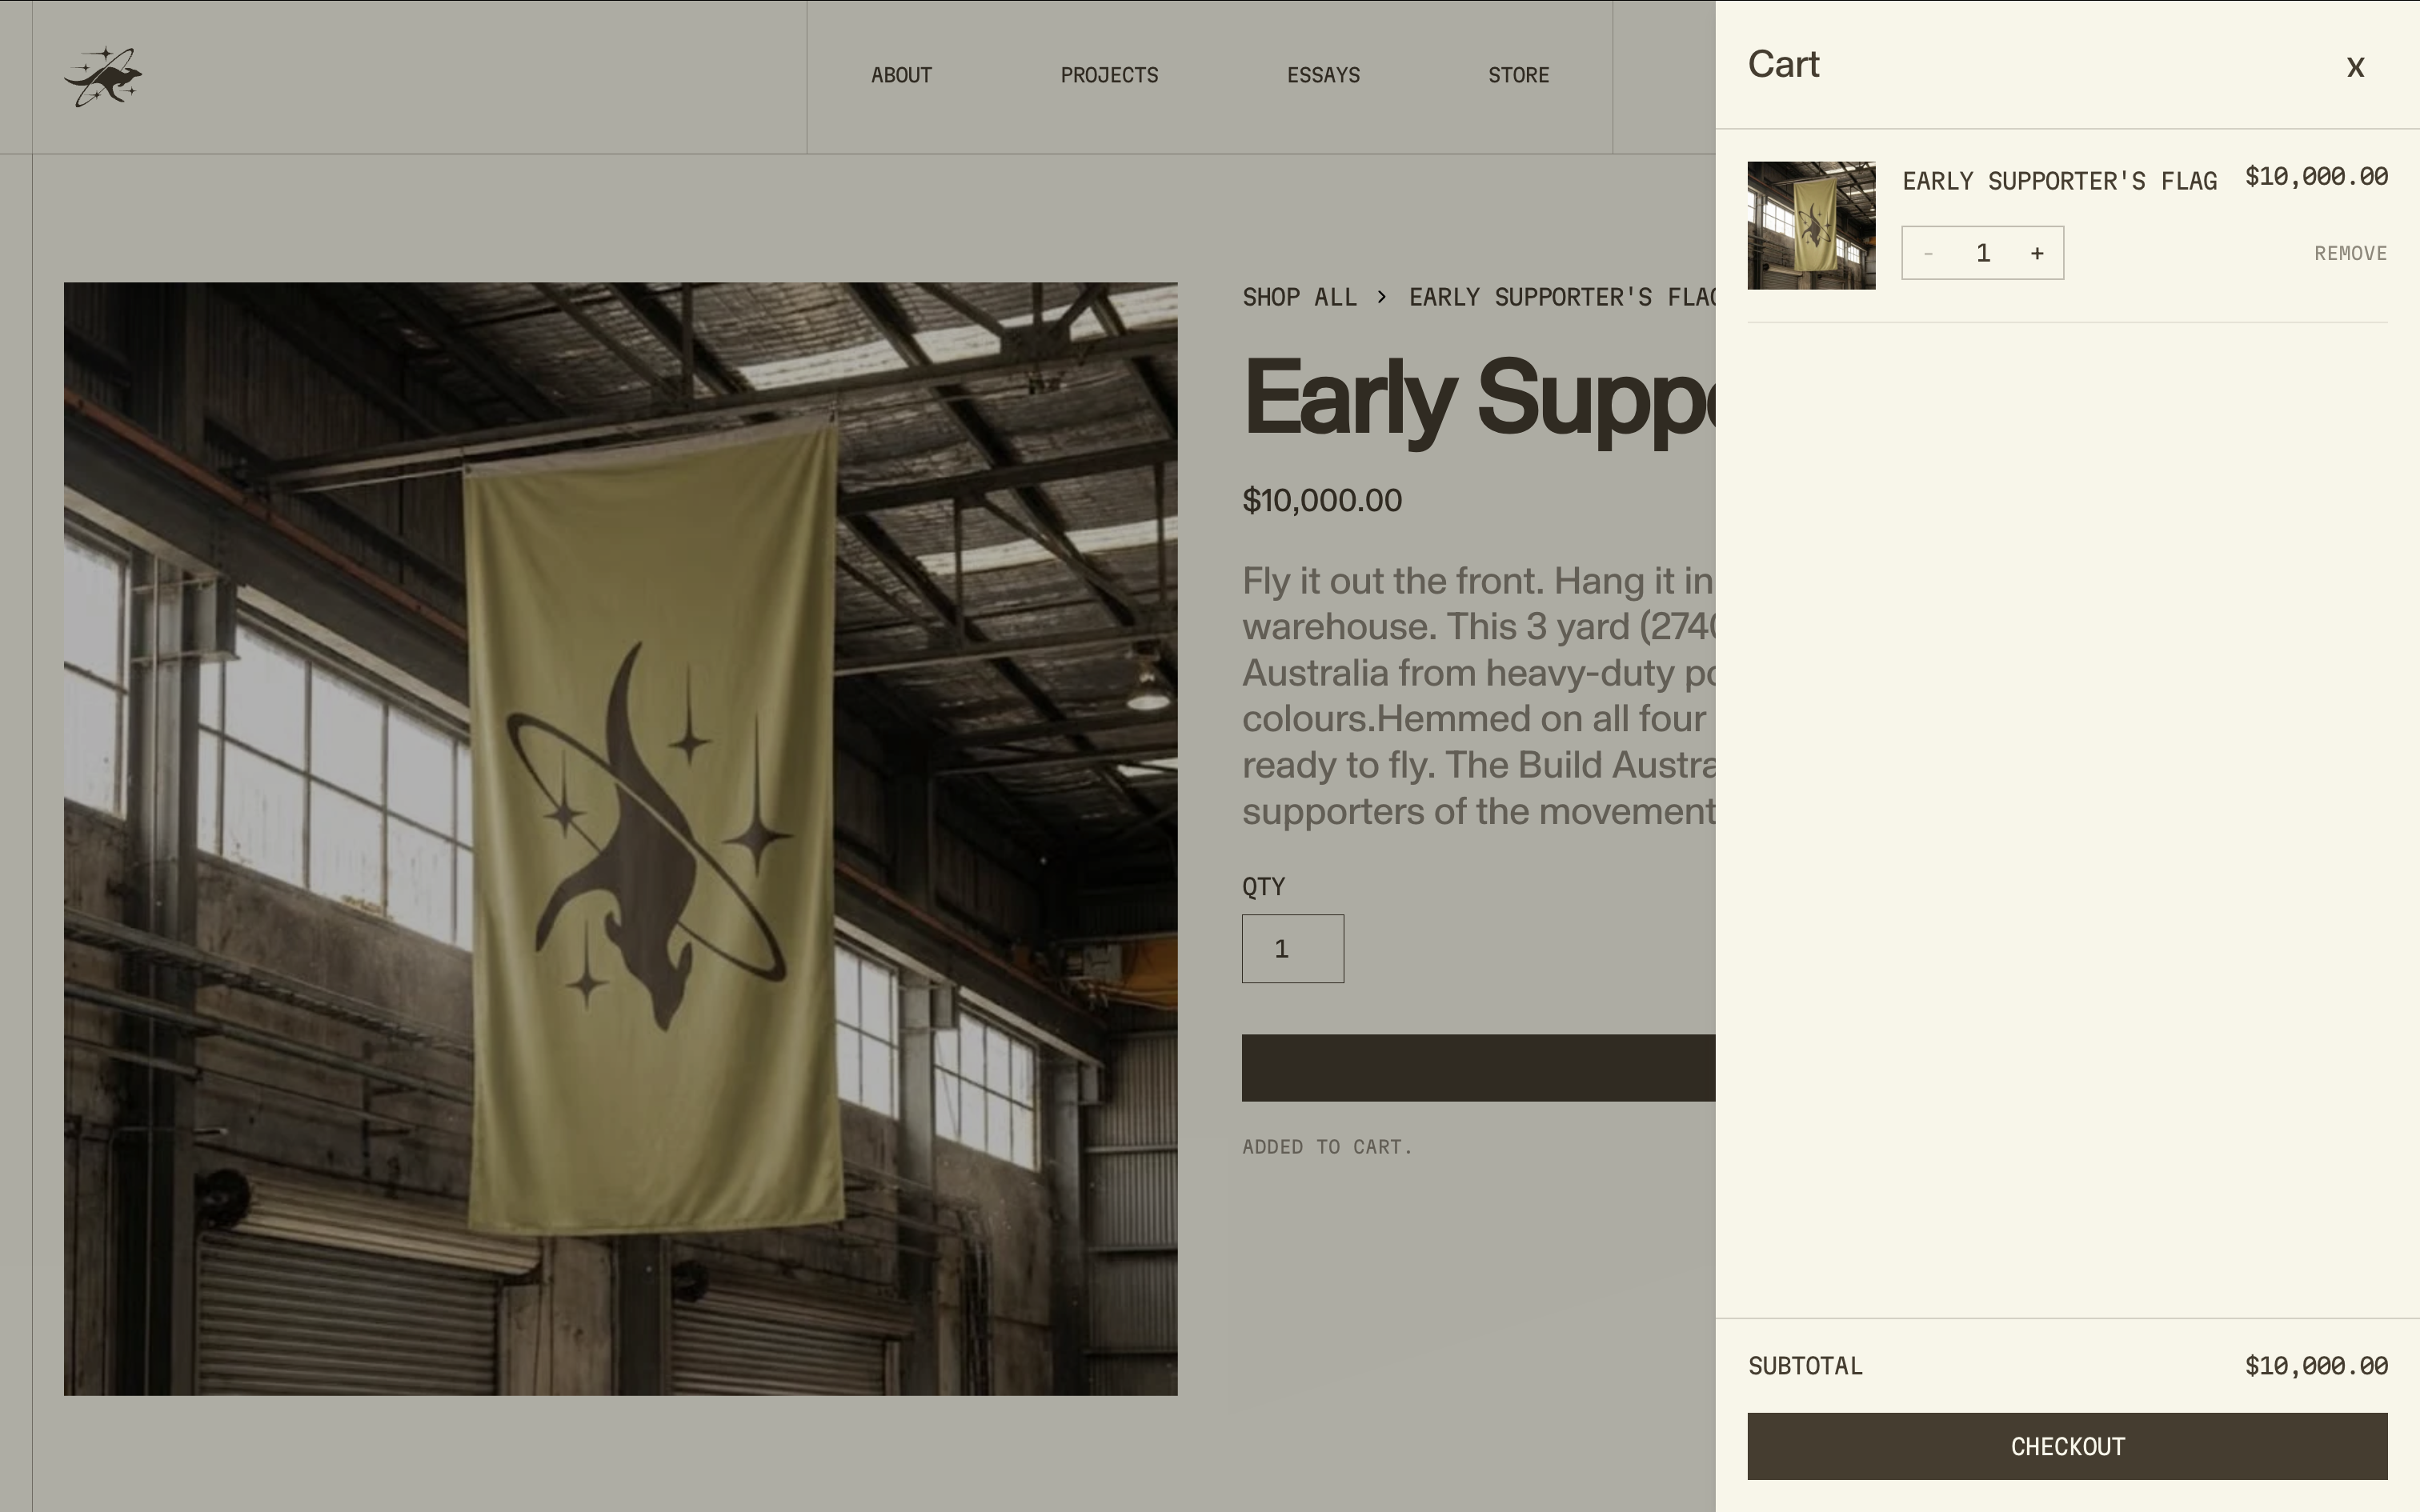Image resolution: width=2420 pixels, height=1512 pixels.
Task: Click the flag thumbnail in the cart
Action: [1811, 226]
